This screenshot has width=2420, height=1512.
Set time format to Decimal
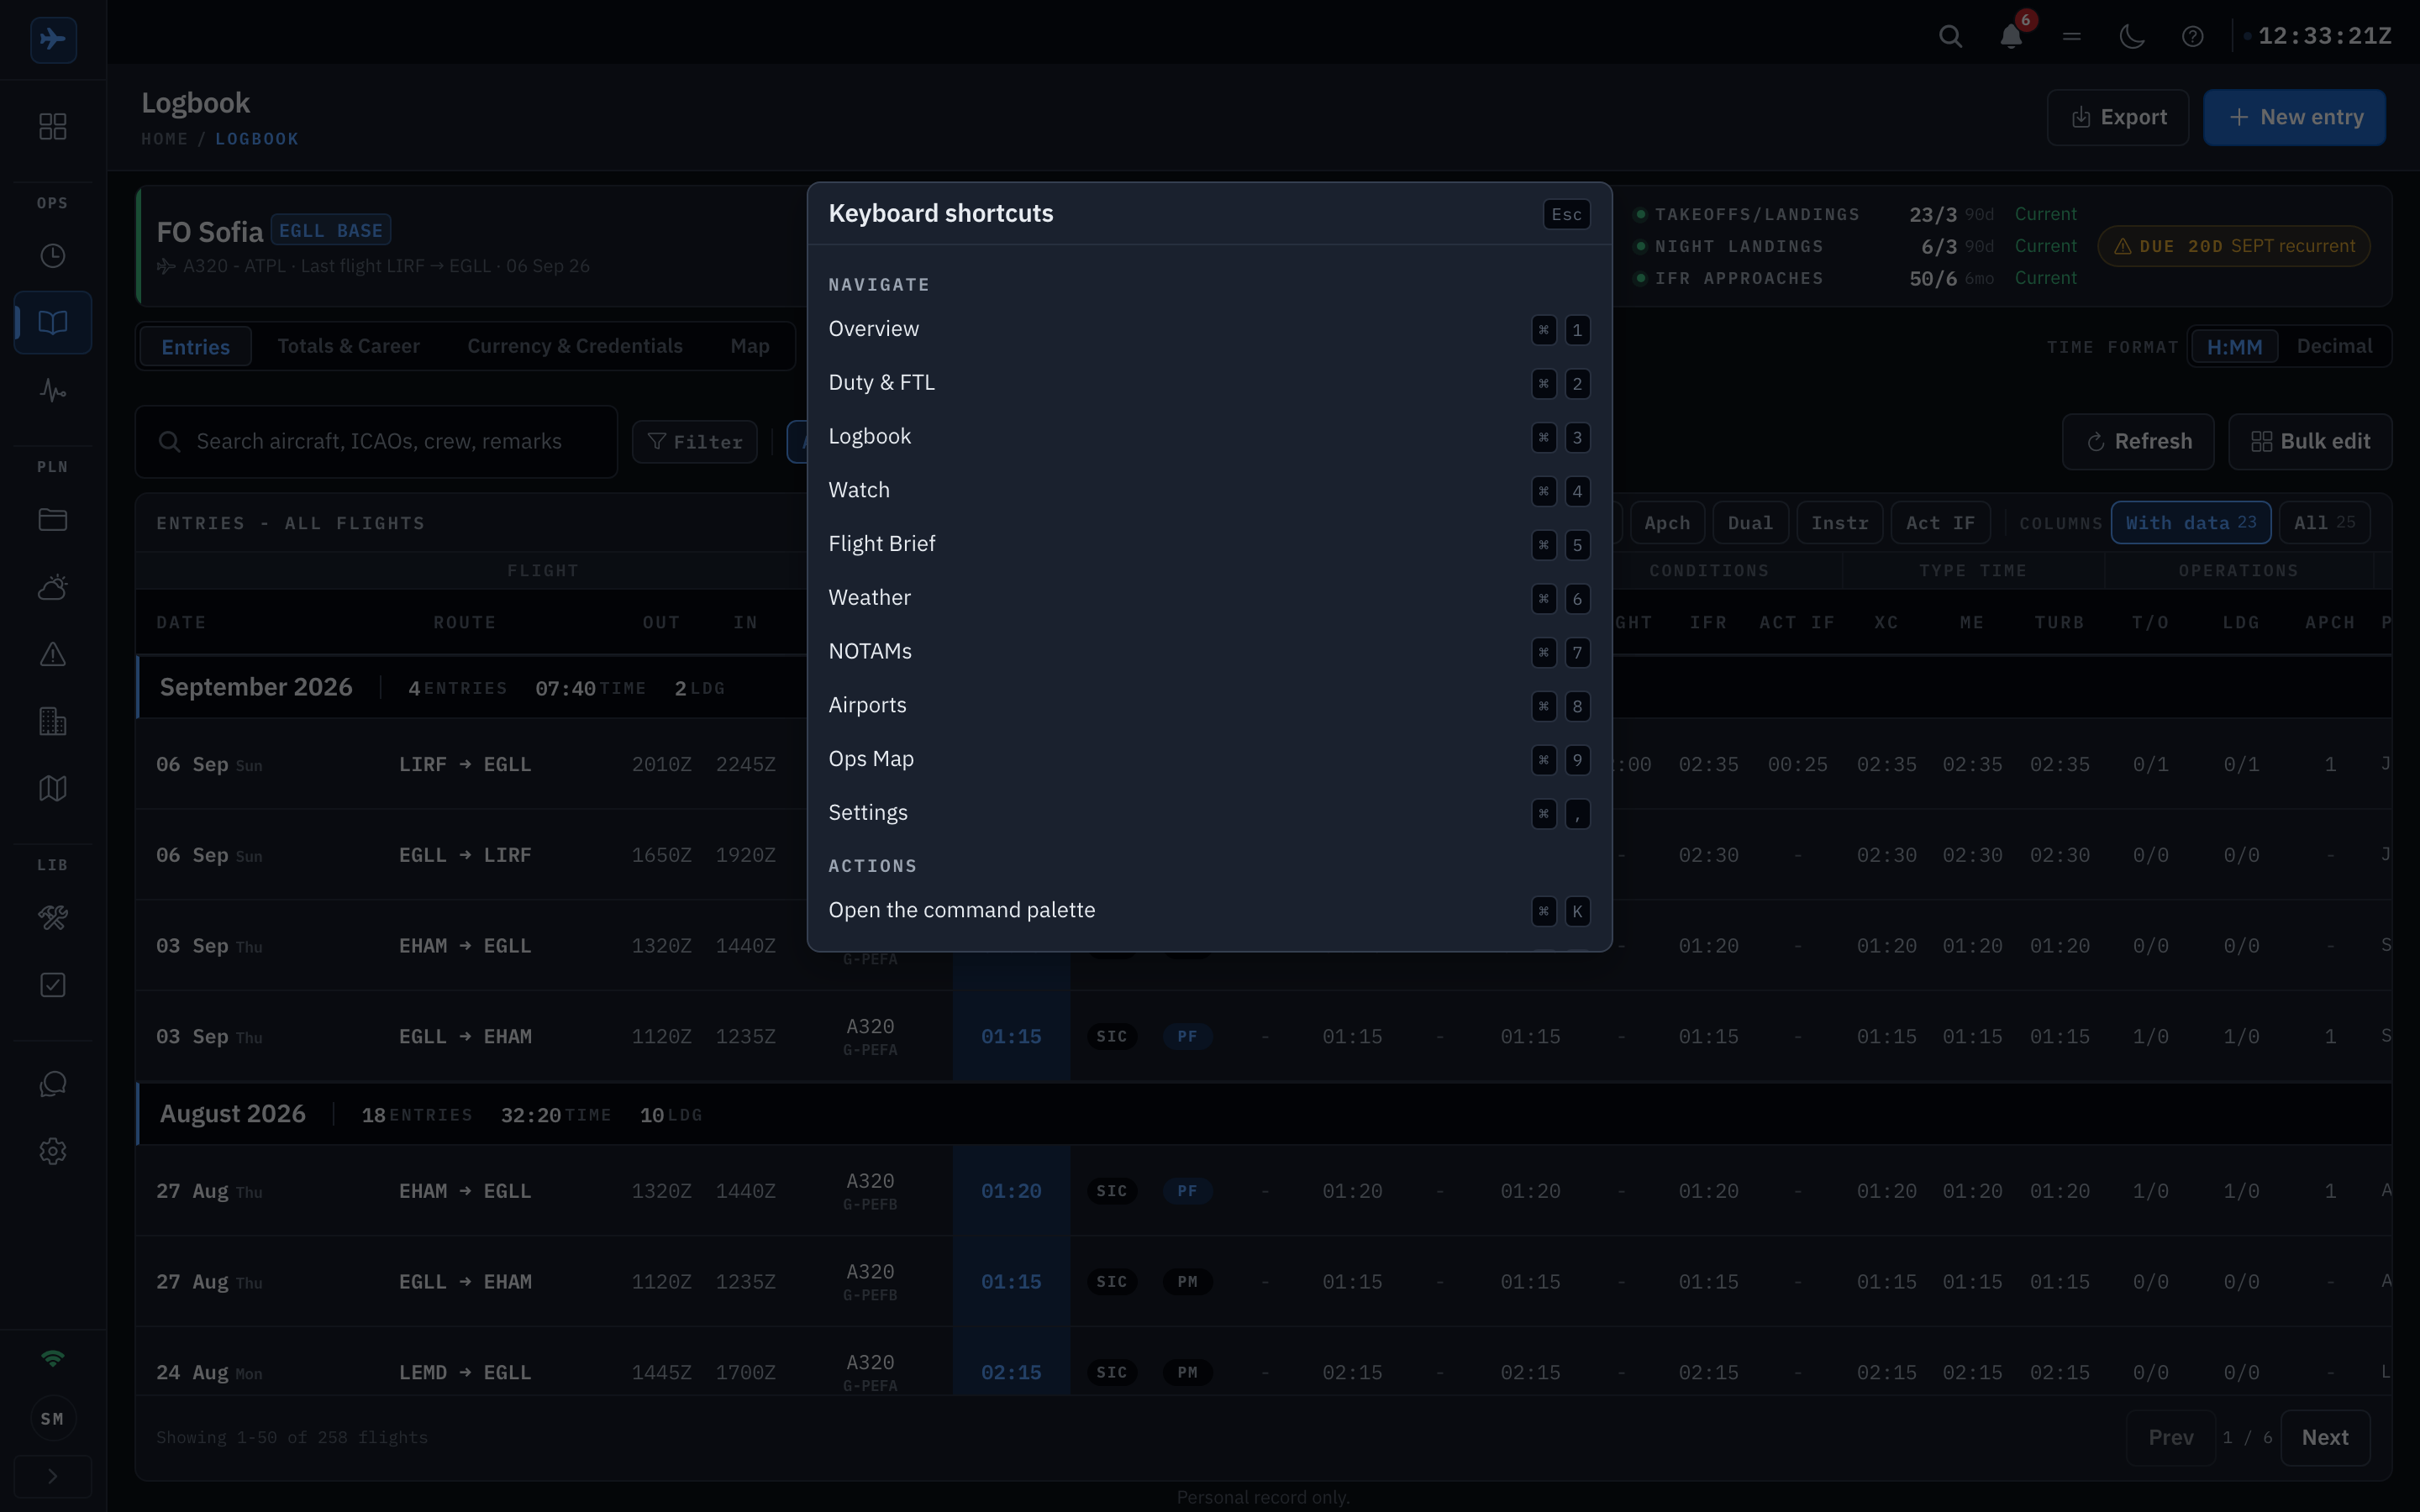[x=2334, y=347]
